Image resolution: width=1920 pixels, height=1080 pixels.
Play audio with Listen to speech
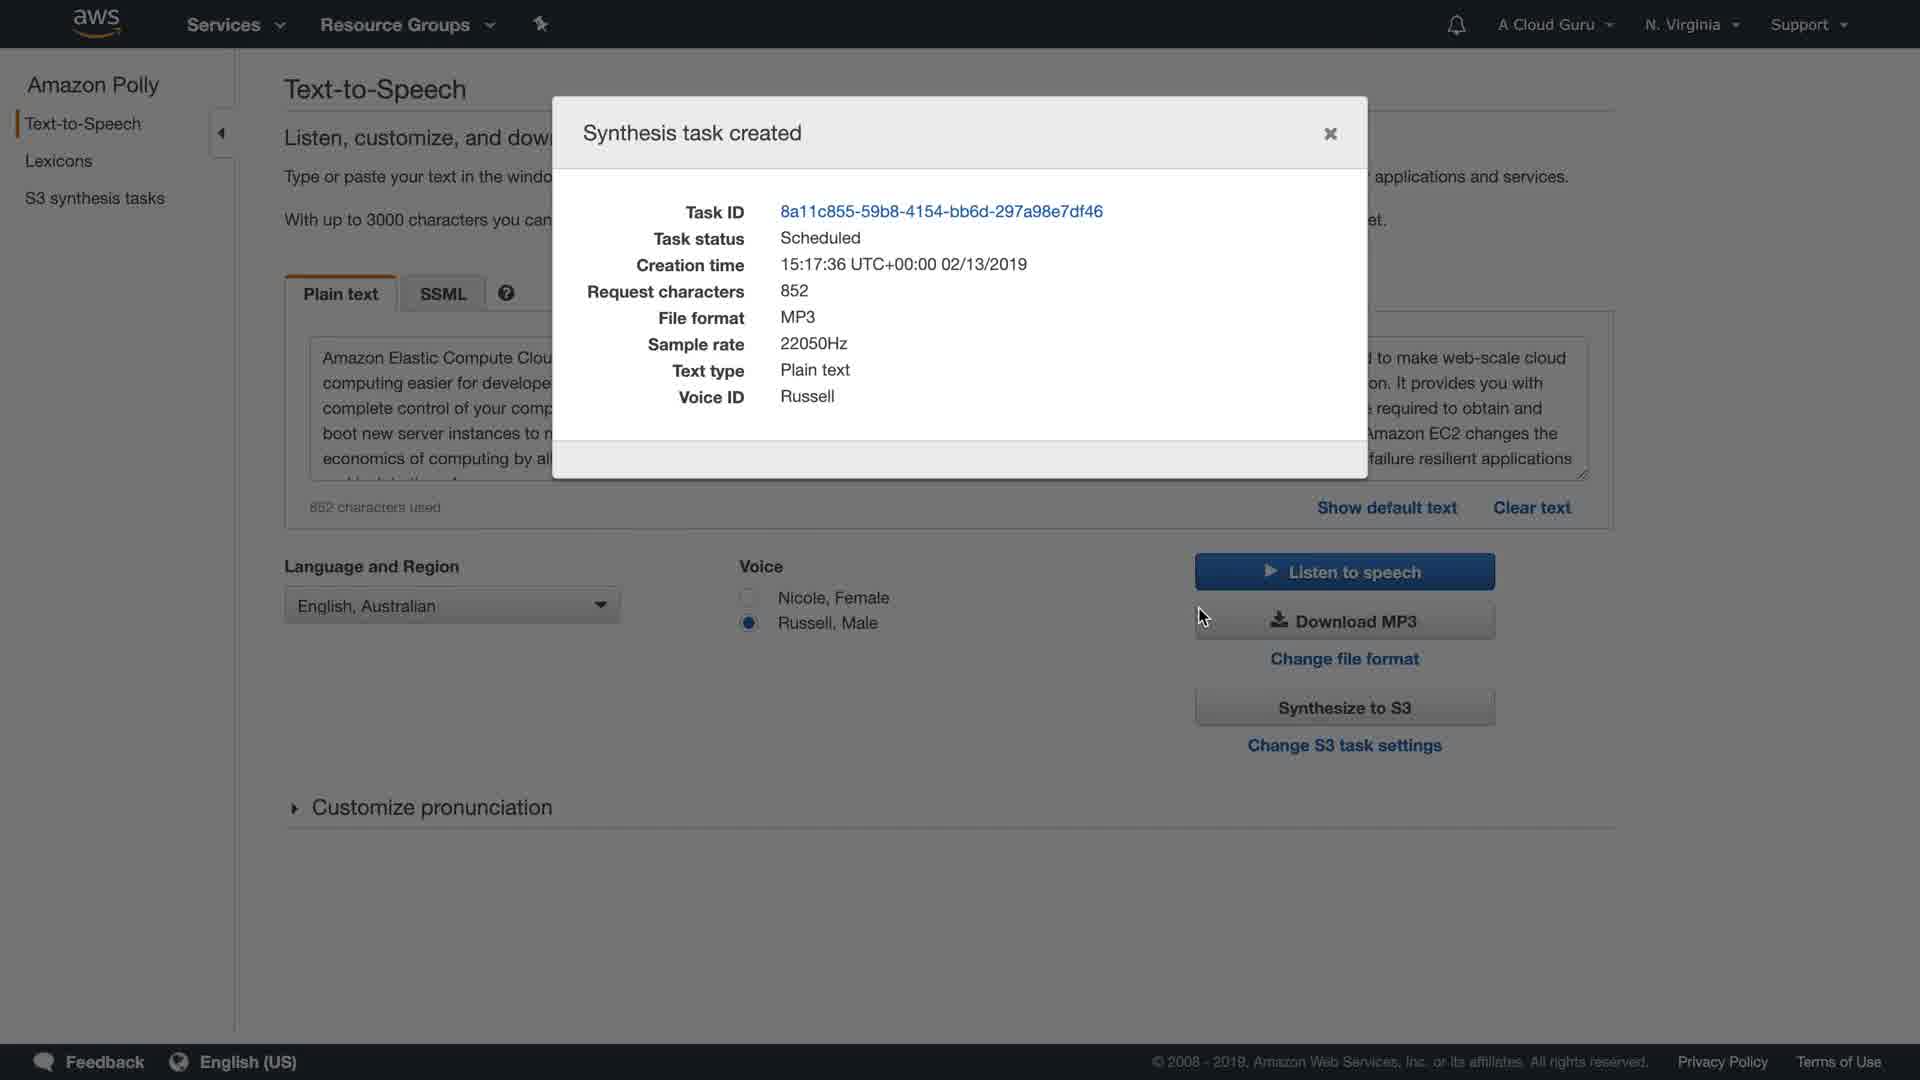pyautogui.click(x=1344, y=572)
